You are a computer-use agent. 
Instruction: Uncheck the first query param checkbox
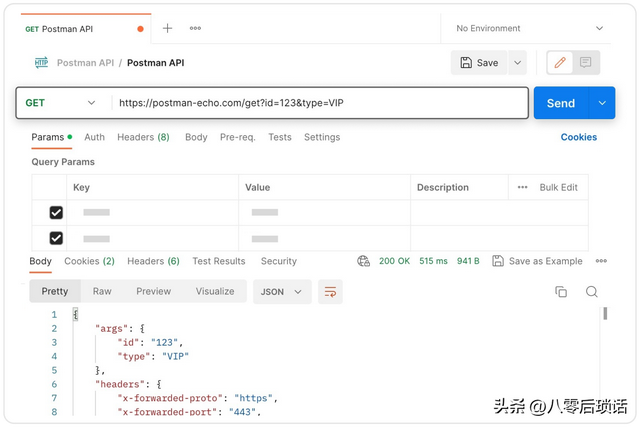tap(56, 212)
